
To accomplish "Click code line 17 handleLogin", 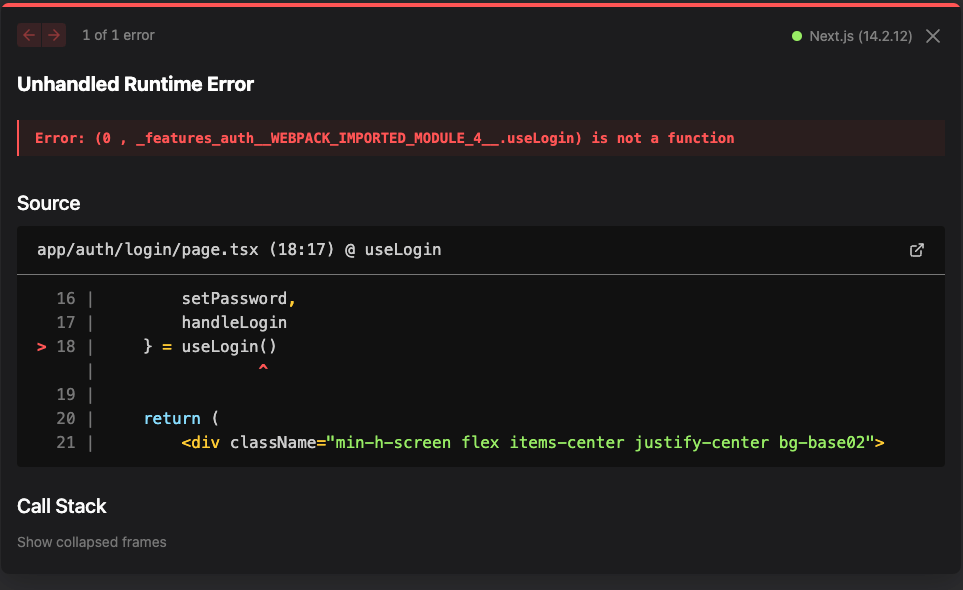I will coord(234,322).
